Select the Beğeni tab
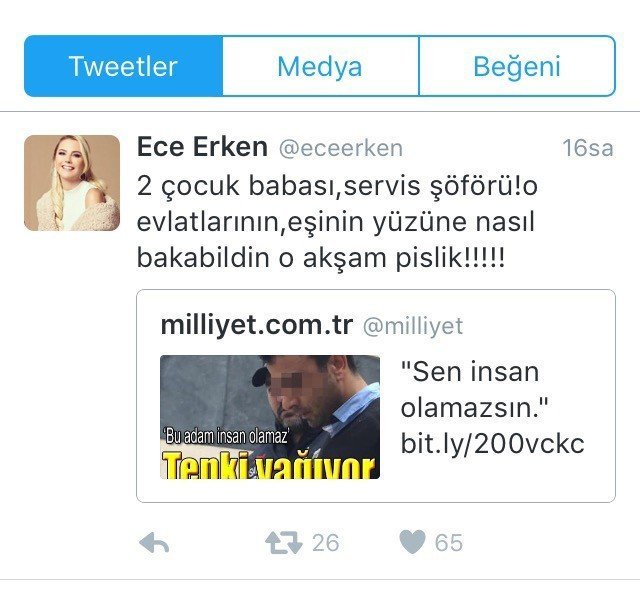The width and height of the screenshot is (640, 590). (x=517, y=66)
